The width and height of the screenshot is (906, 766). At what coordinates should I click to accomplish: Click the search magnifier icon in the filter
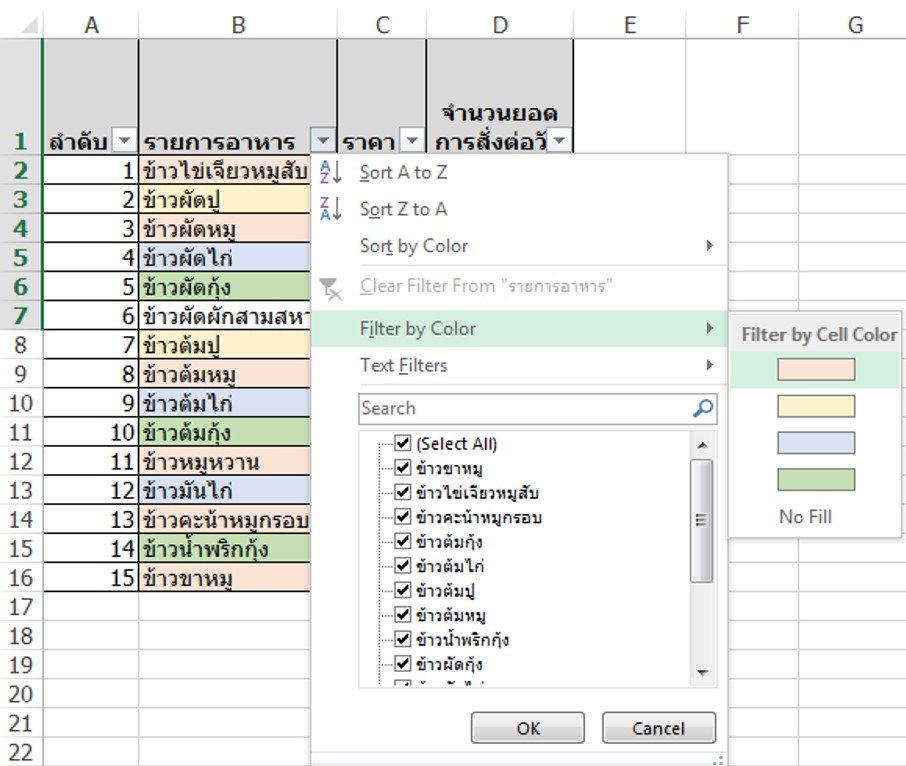702,408
